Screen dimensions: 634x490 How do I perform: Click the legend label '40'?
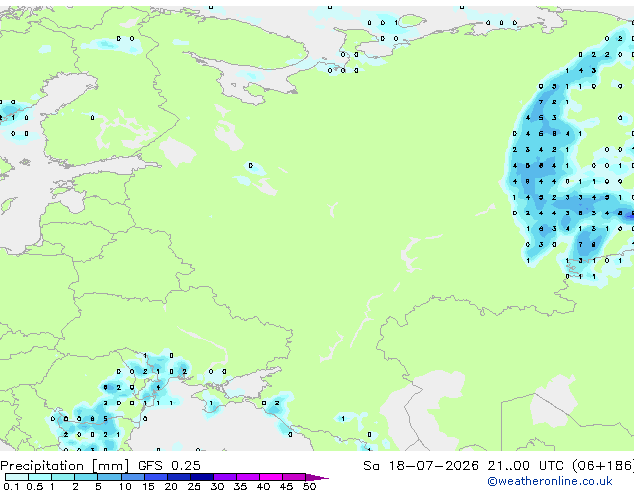pos(263,486)
